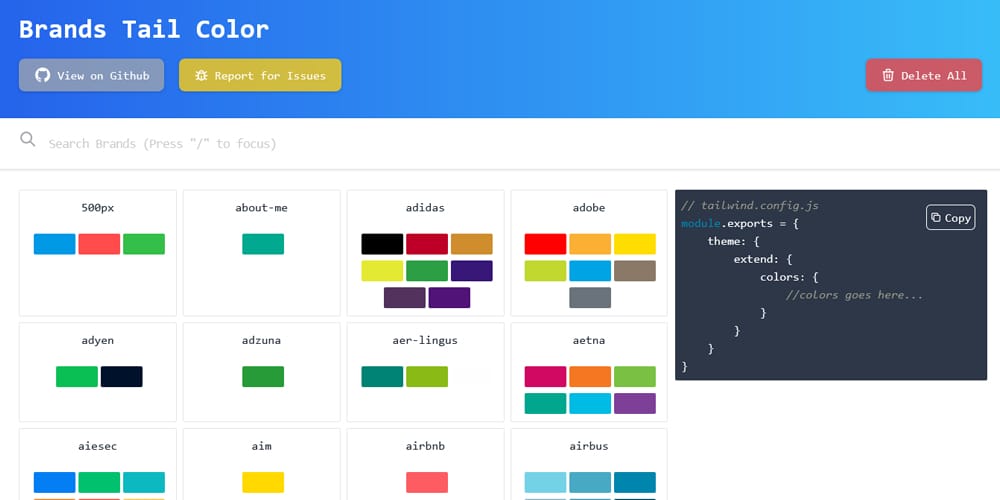Click the about-me brand name
1000x500 pixels.
[x=261, y=208]
